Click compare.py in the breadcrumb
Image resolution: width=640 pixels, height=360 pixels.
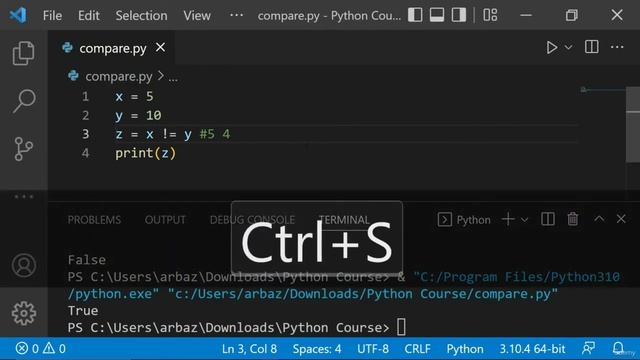pyautogui.click(x=118, y=76)
